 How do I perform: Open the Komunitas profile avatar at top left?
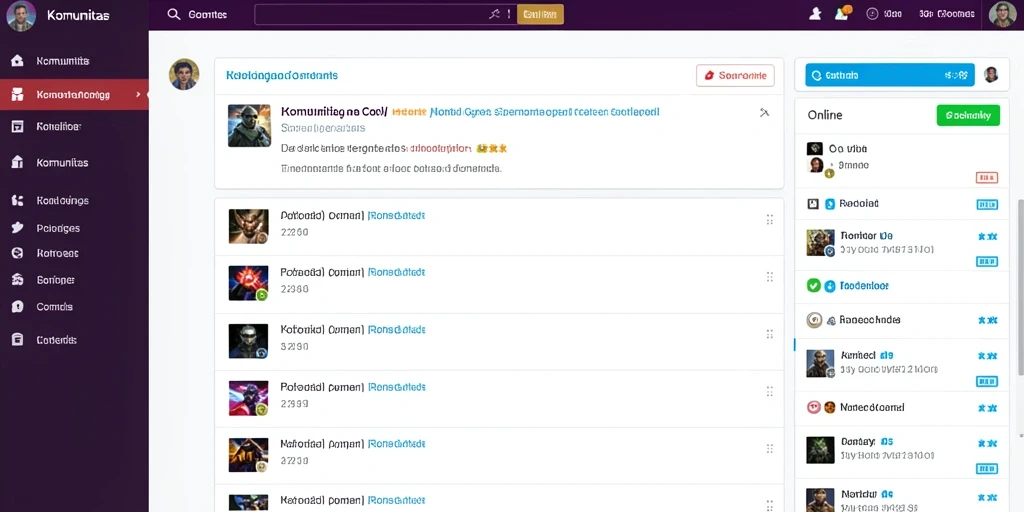pyautogui.click(x=20, y=16)
